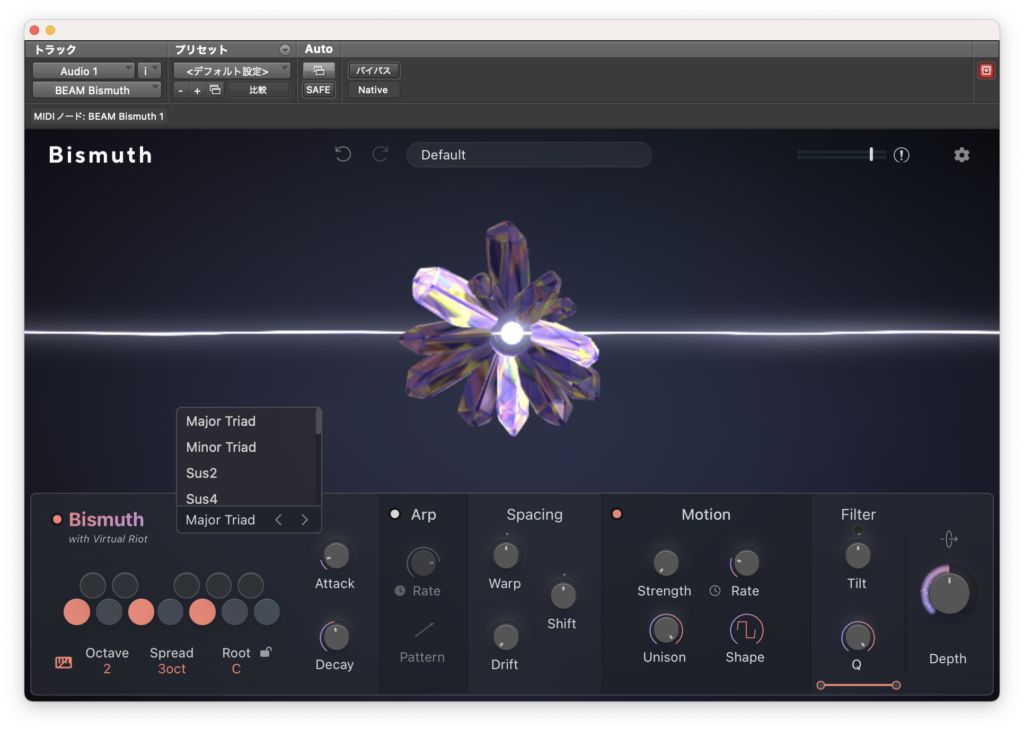Open the デフォルト設定 preset dropdown
This screenshot has width=1024, height=730.
[x=232, y=71]
